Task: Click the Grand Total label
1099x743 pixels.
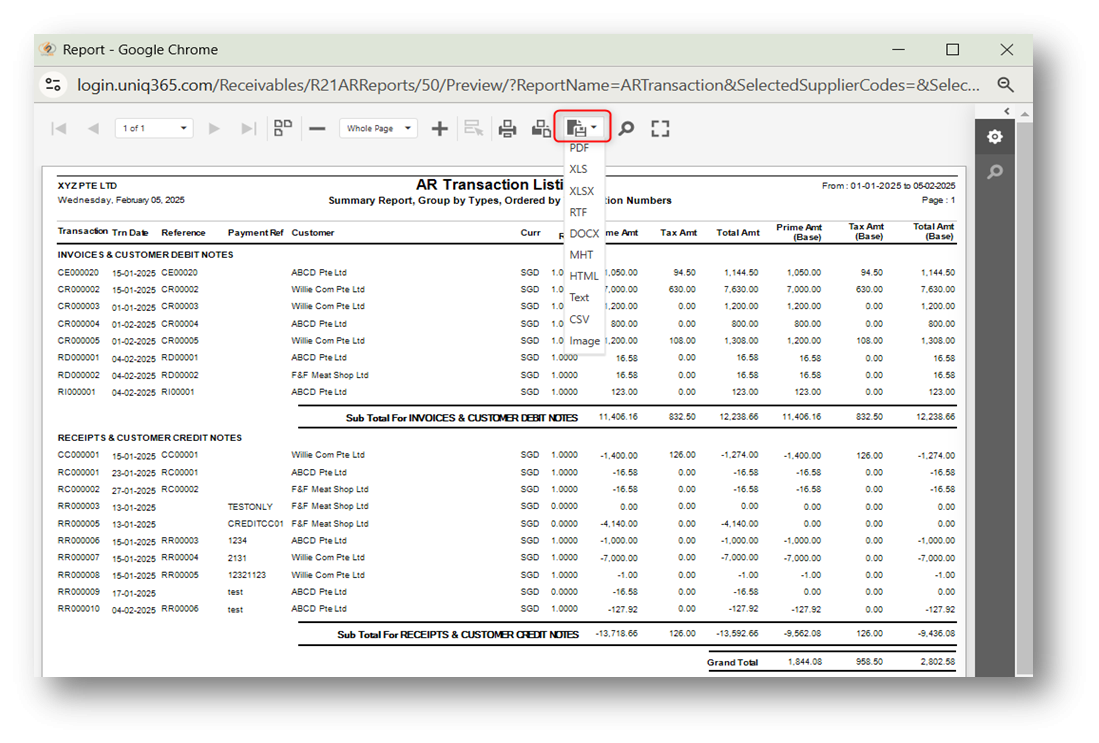Action: tap(732, 662)
